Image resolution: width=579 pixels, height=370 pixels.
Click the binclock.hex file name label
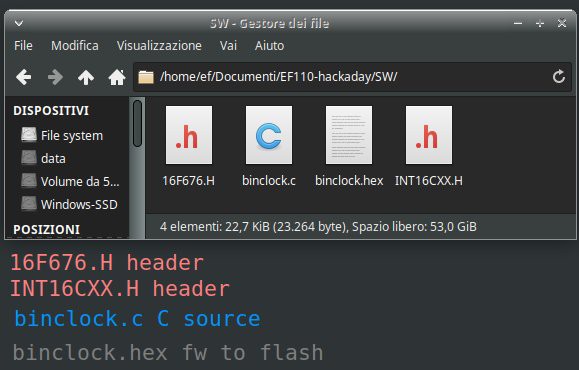click(349, 181)
